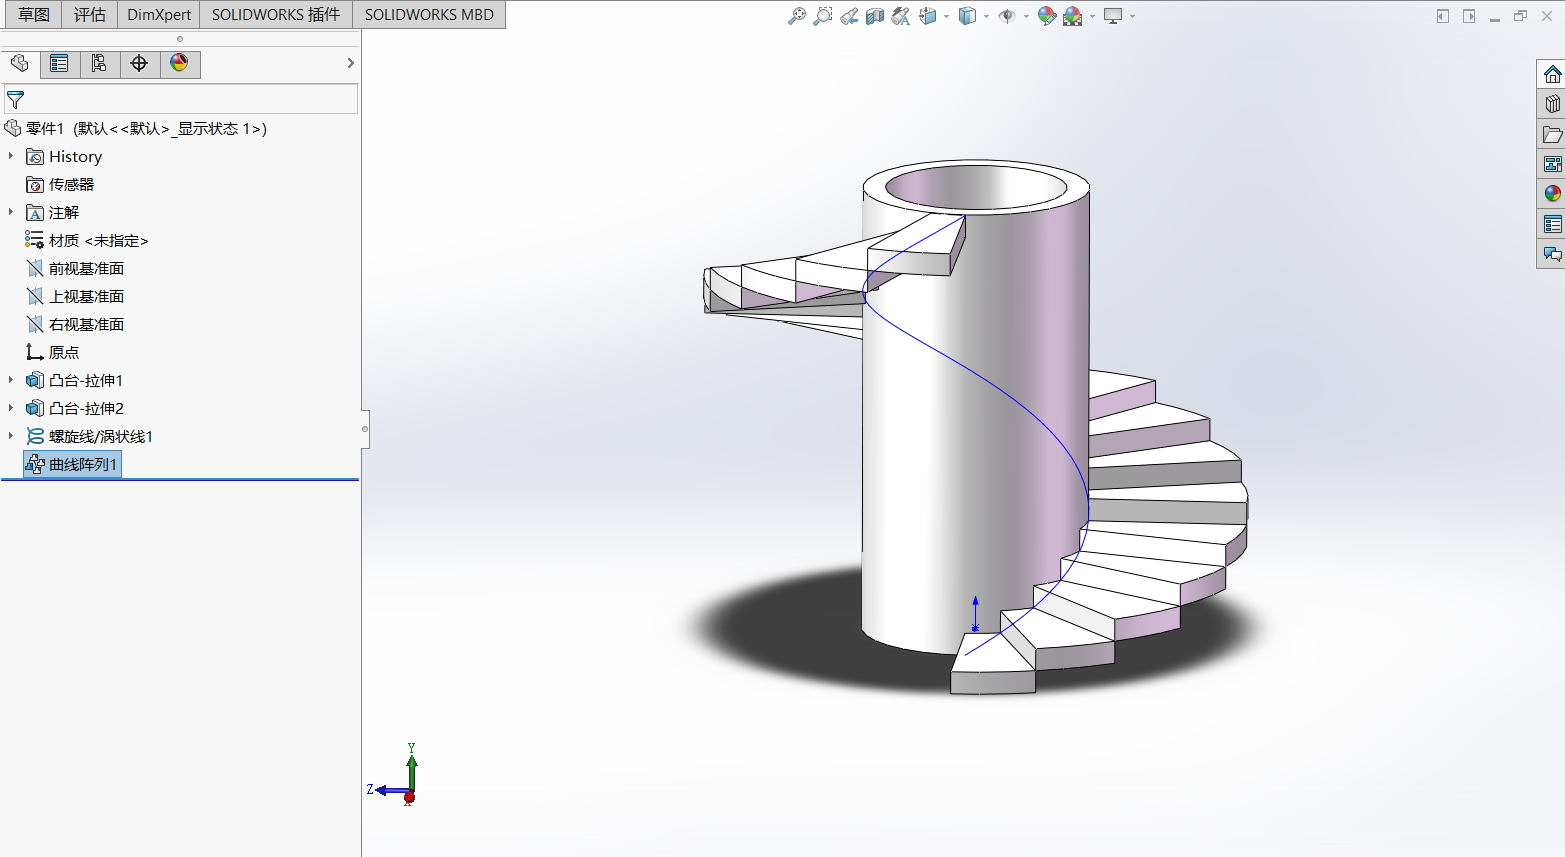
Task: Open the DimXpertManager crosshair tab
Action: click(x=139, y=64)
